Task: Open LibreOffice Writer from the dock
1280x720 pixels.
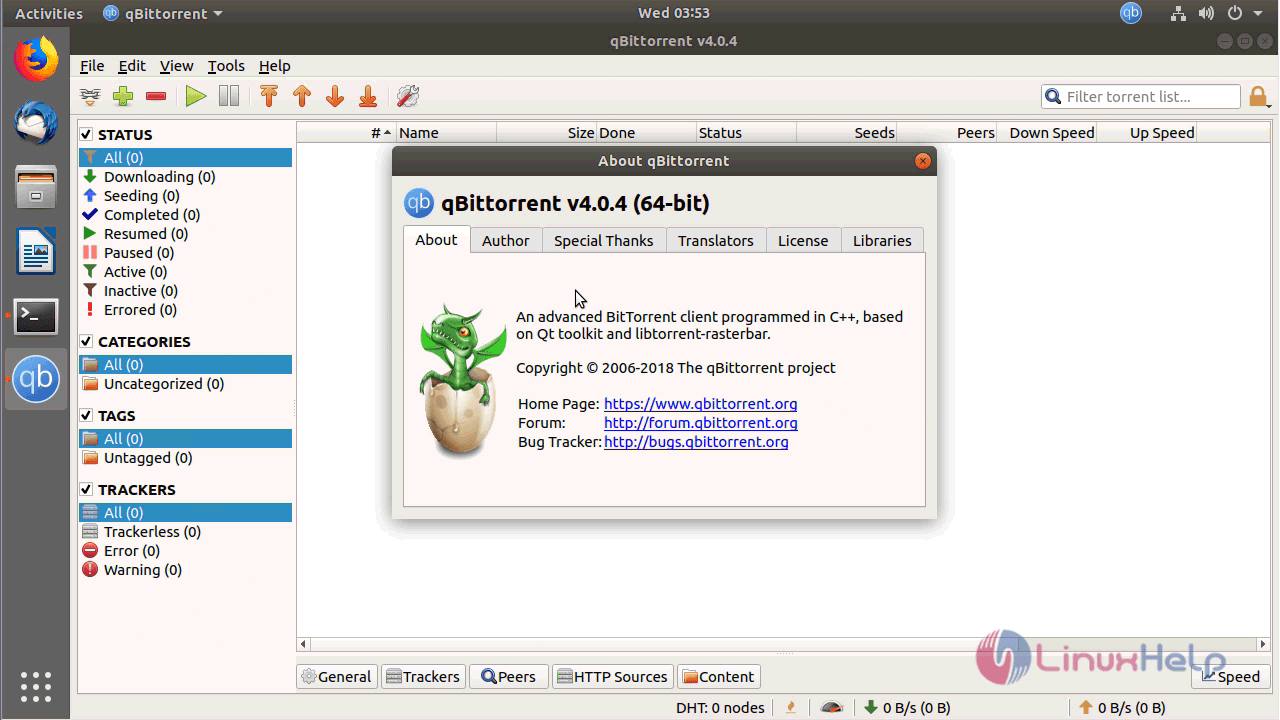Action: [x=36, y=251]
